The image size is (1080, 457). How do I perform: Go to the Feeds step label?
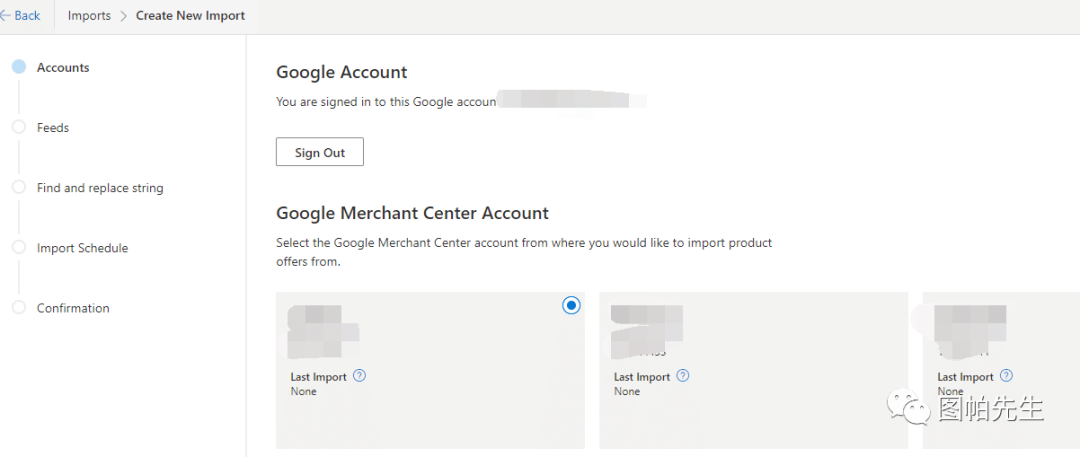click(53, 128)
